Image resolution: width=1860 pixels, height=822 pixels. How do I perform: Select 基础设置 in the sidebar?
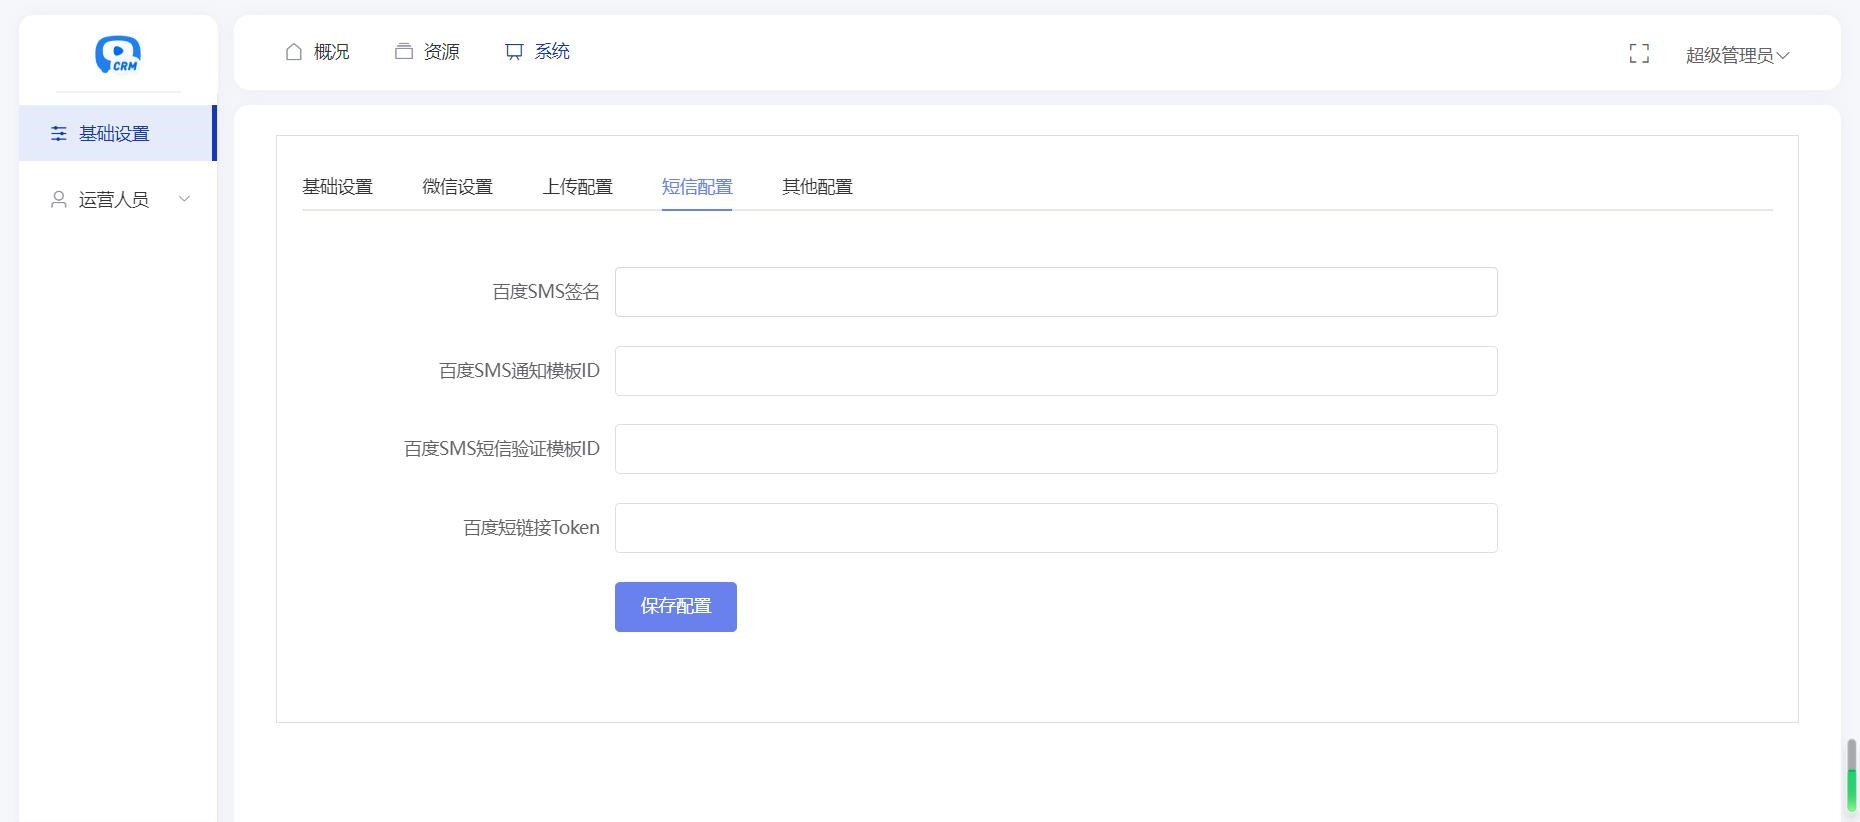(117, 133)
